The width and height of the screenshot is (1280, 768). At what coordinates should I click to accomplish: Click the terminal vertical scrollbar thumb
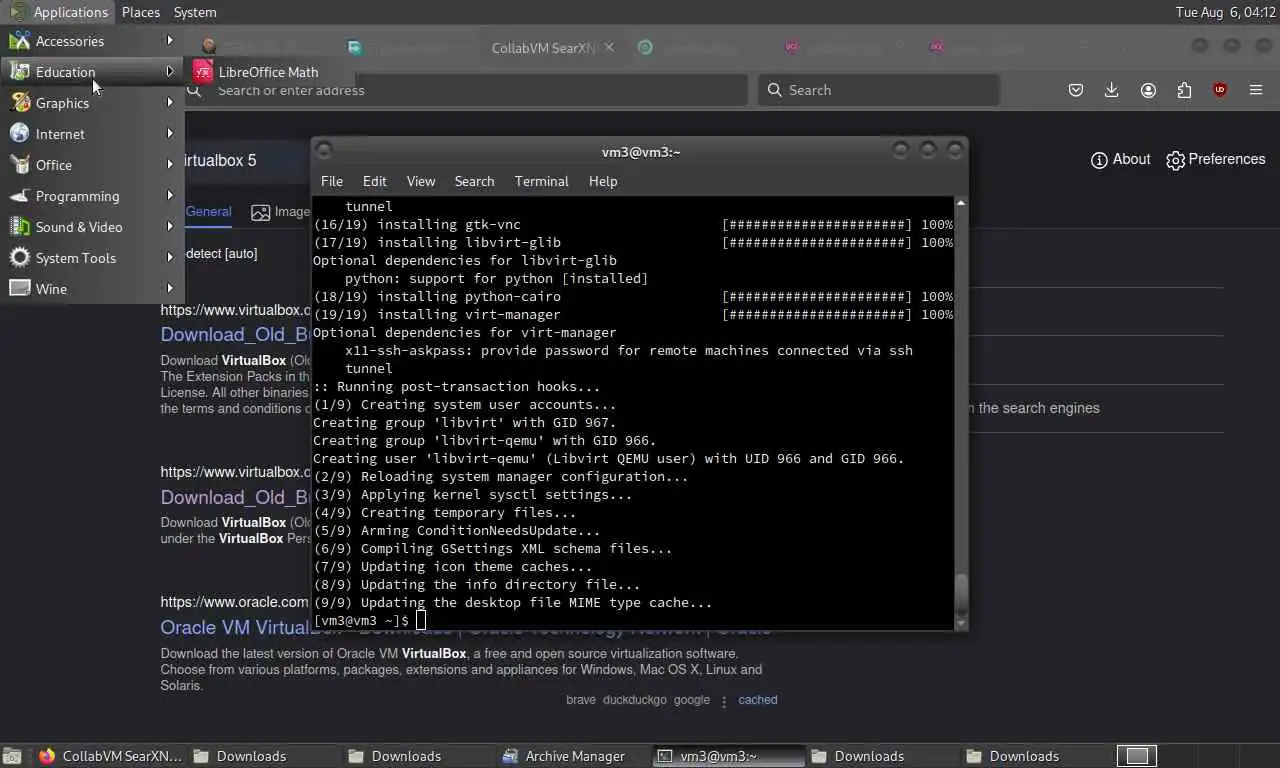[961, 594]
